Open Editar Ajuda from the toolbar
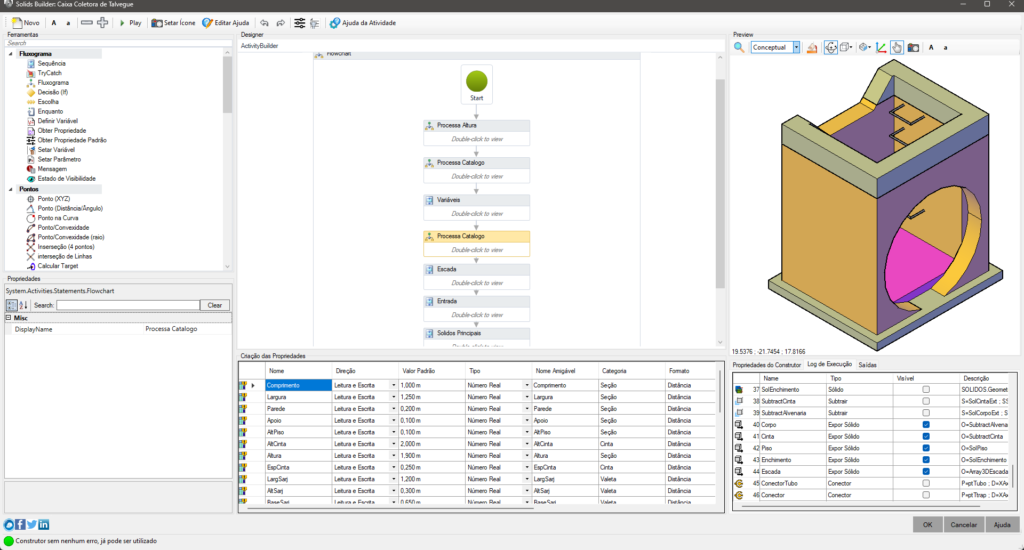The image size is (1024, 550). (225, 23)
